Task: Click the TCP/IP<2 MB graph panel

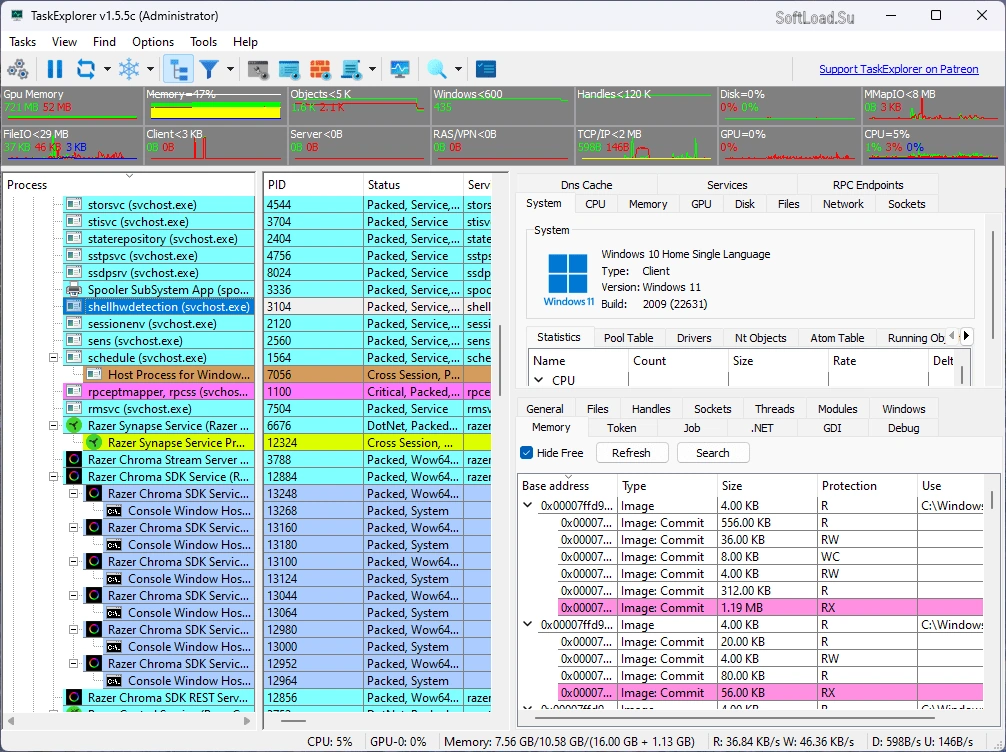Action: click(646, 146)
